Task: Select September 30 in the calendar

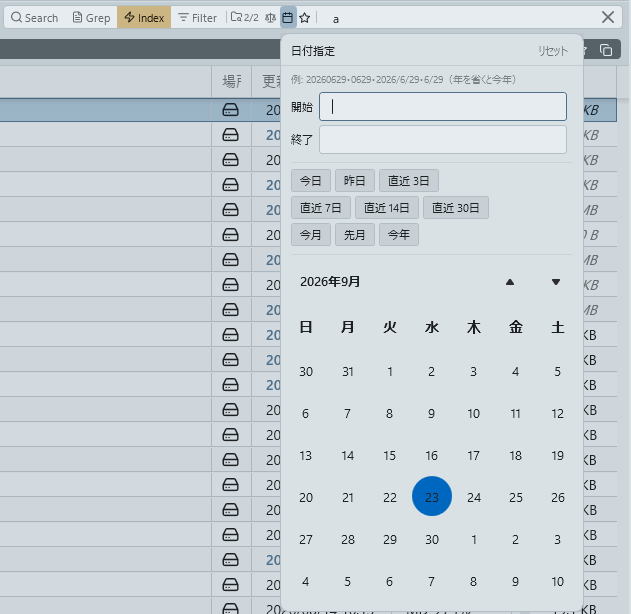Action: [x=432, y=540]
